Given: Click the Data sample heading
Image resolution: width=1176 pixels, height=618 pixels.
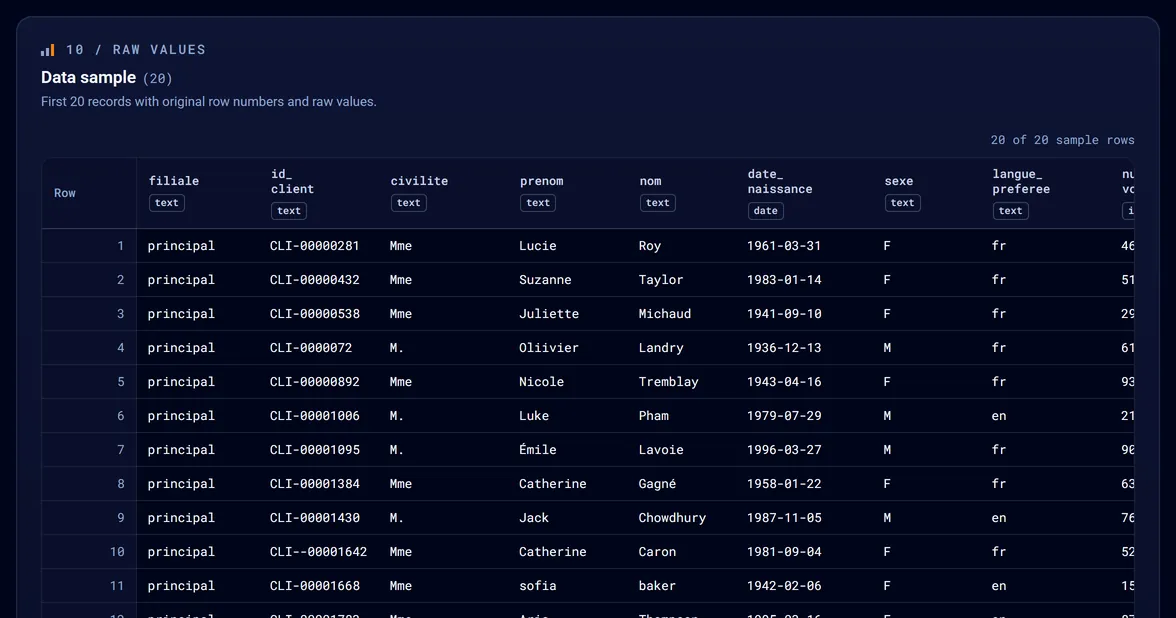Looking at the screenshot, I should 88,77.
